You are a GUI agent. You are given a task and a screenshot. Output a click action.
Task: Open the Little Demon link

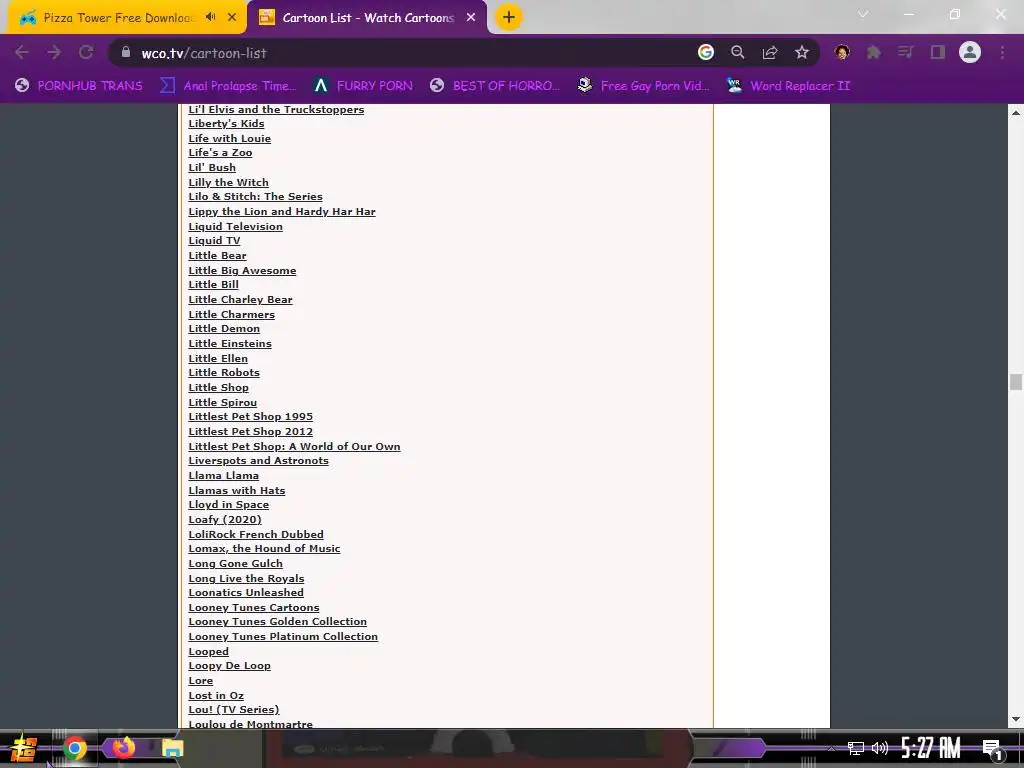pyautogui.click(x=224, y=328)
